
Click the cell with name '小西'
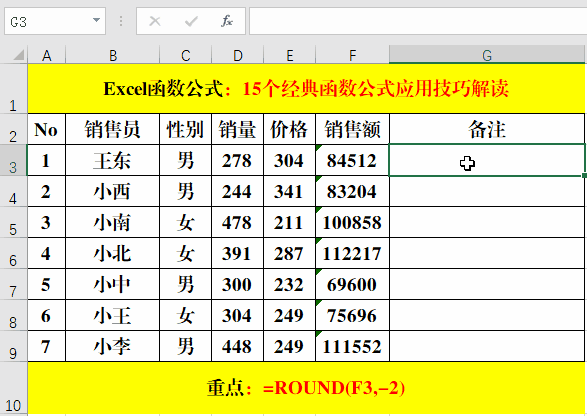tap(113, 192)
